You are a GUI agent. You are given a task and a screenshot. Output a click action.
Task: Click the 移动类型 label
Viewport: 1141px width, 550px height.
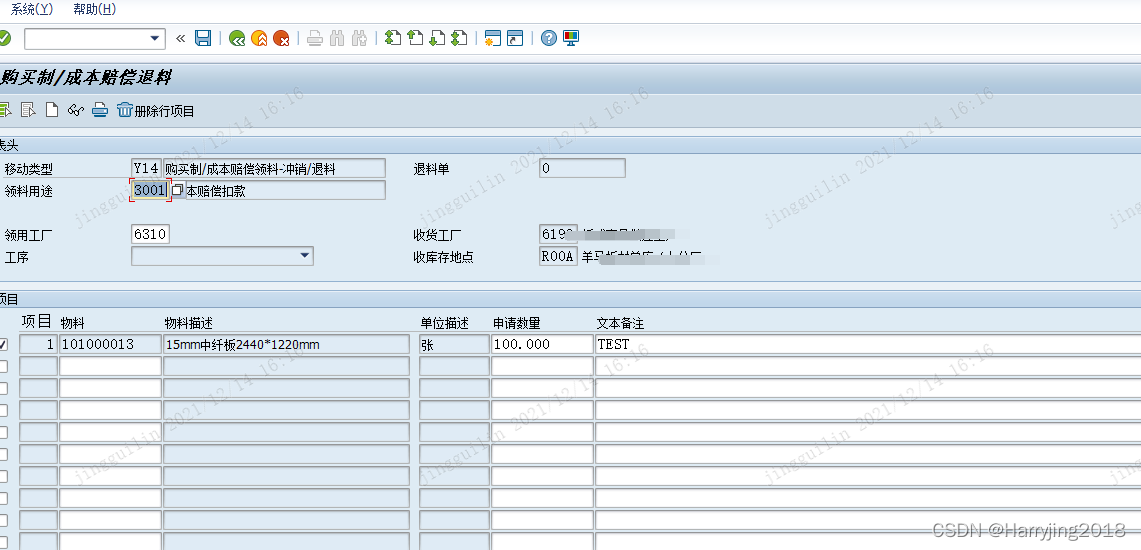[28, 170]
